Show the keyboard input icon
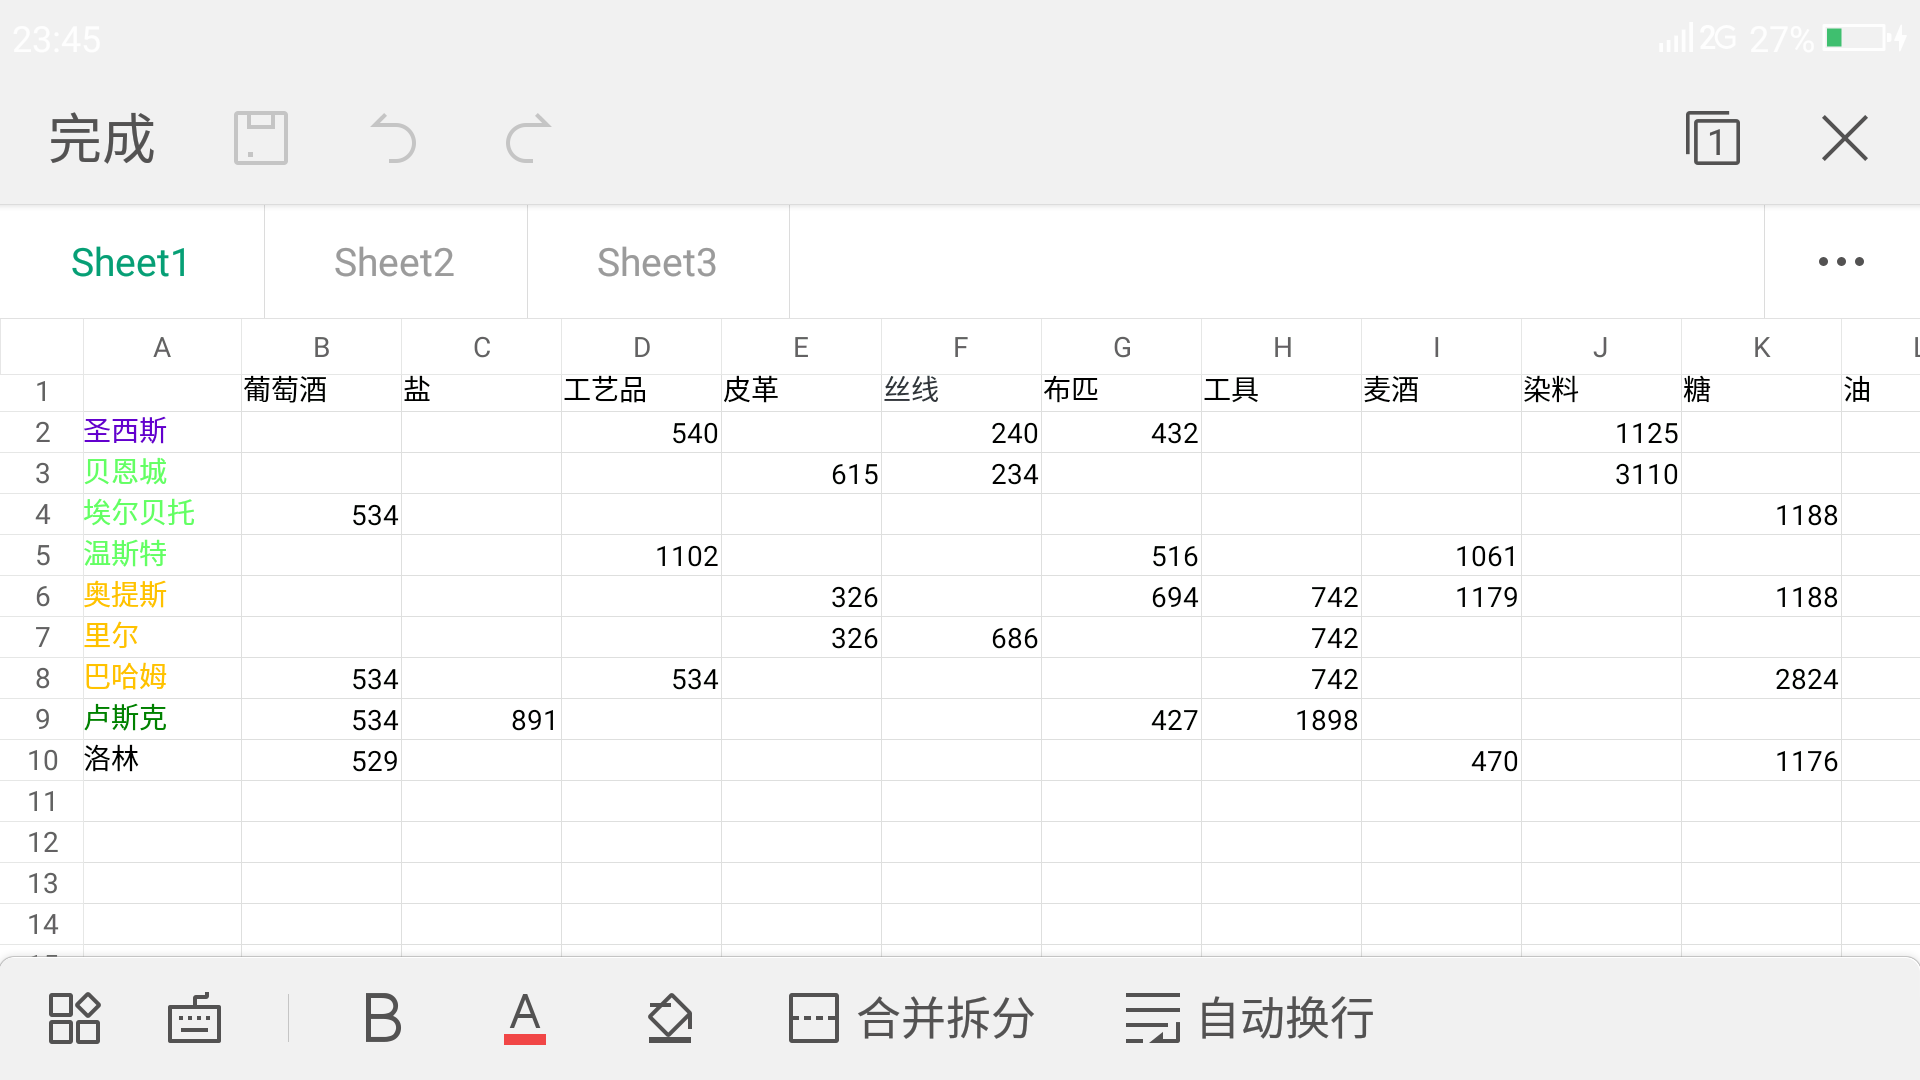The height and width of the screenshot is (1080, 1920). 194,1018
